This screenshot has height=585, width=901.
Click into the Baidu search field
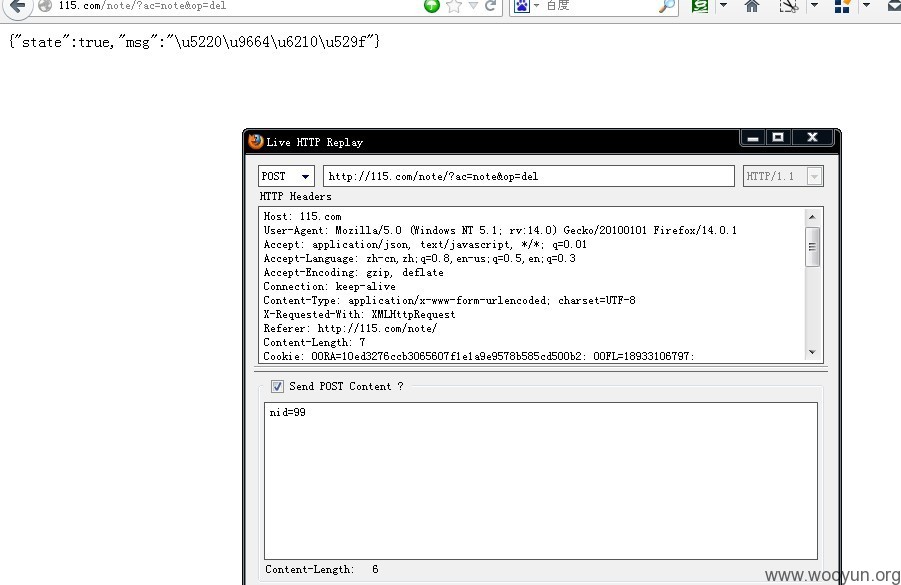598,6
